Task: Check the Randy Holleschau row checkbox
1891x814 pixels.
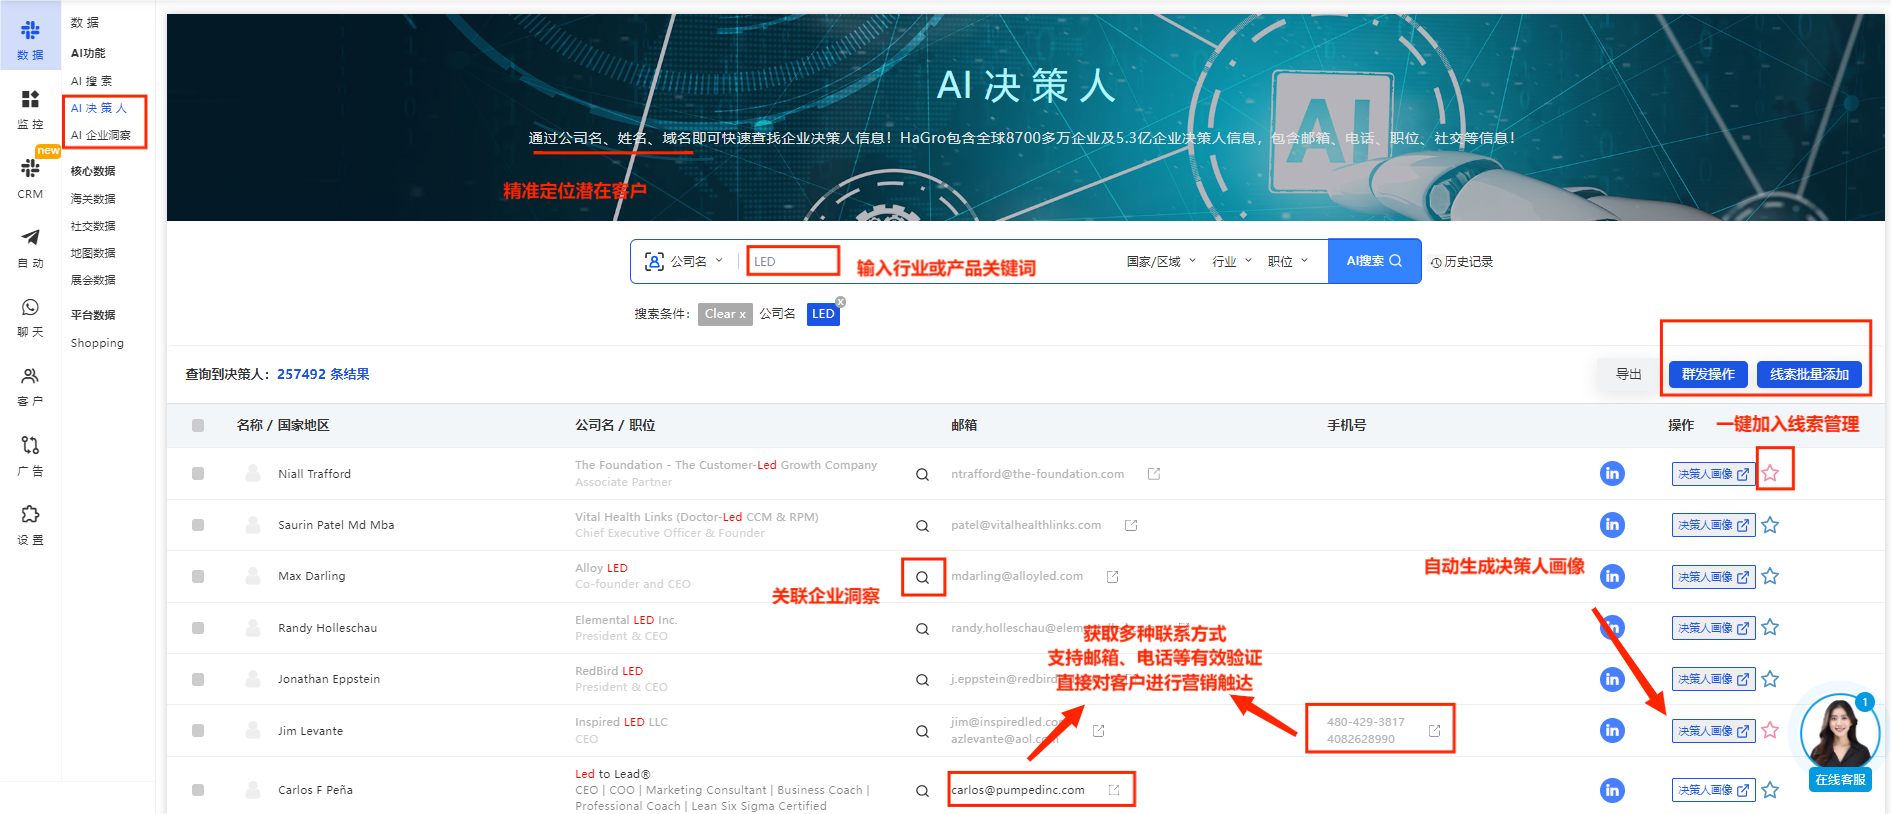Action: [x=198, y=628]
